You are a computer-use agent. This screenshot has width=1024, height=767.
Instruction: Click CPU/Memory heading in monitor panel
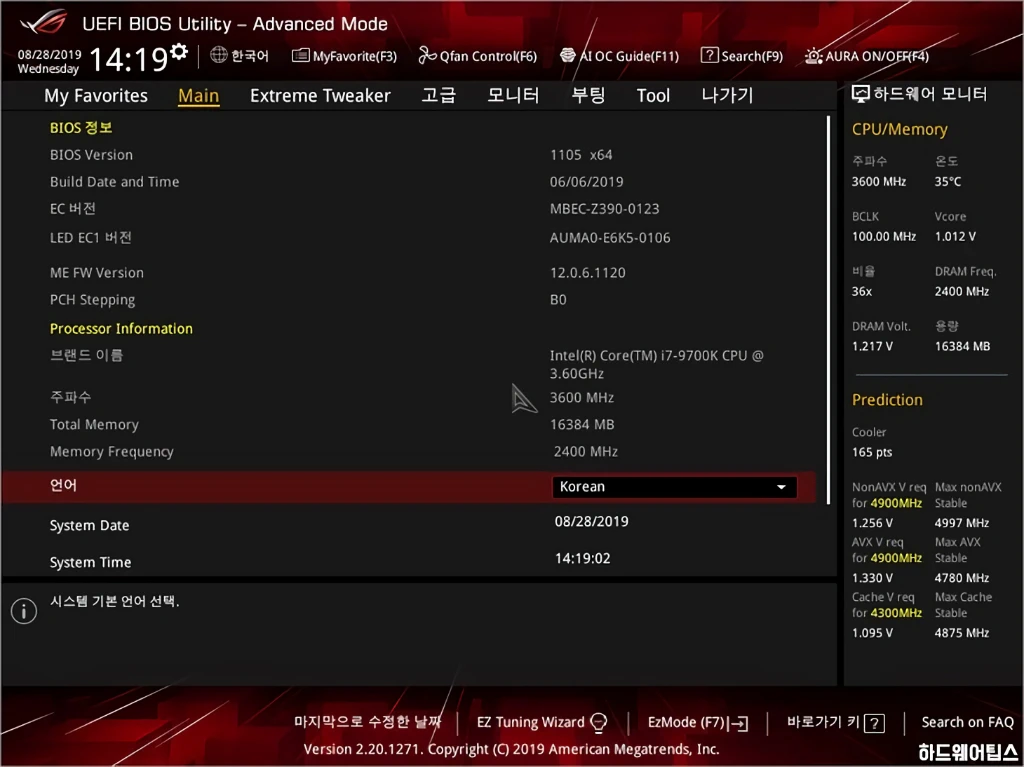[x=899, y=129]
